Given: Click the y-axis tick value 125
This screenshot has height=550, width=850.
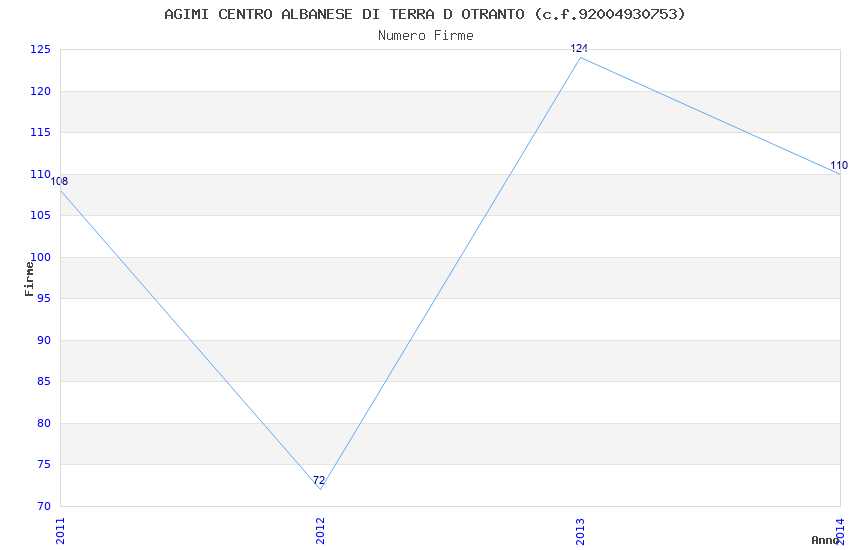Looking at the screenshot, I should (41, 49).
